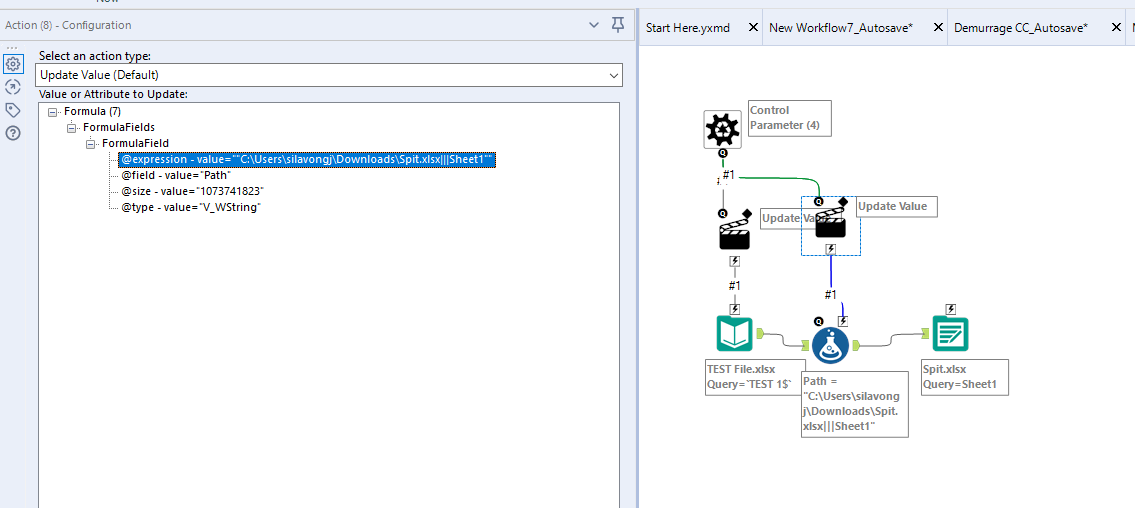Collapse the FormulaFields tree node
Viewport: 1135px width, 508px height.
pyautogui.click(x=72, y=128)
